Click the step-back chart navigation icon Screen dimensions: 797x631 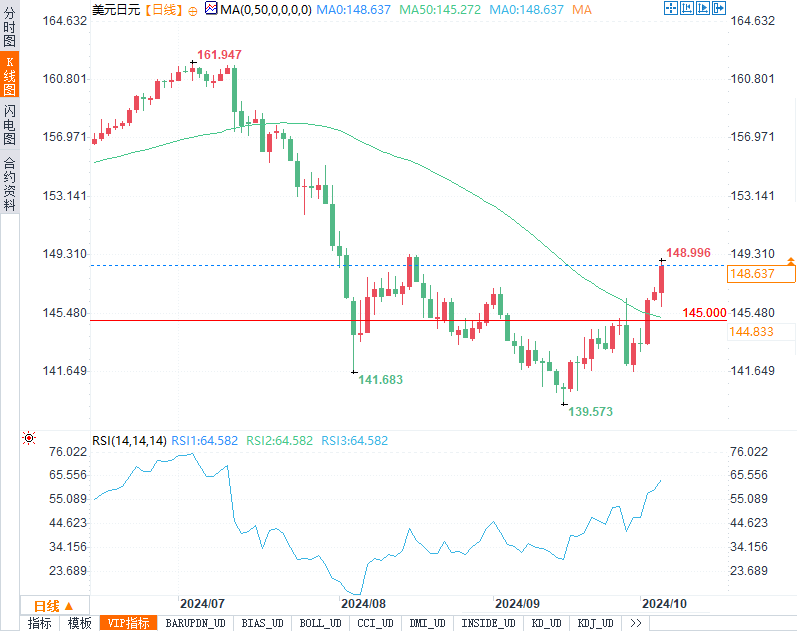[x=687, y=8]
